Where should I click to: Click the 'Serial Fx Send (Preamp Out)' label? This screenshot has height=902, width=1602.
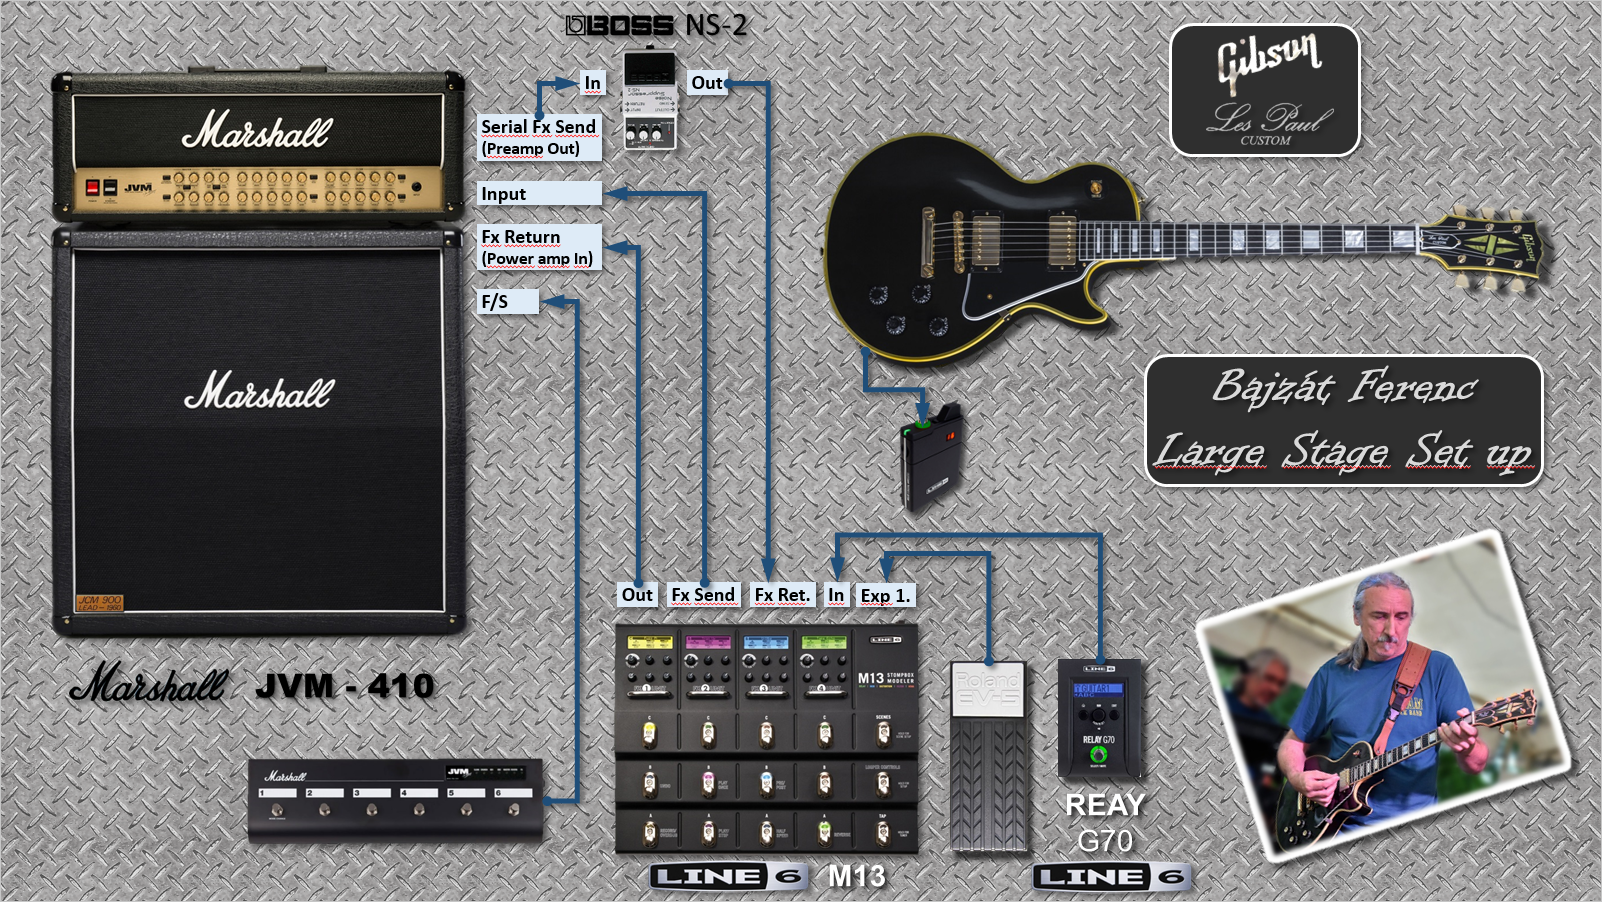(x=539, y=137)
